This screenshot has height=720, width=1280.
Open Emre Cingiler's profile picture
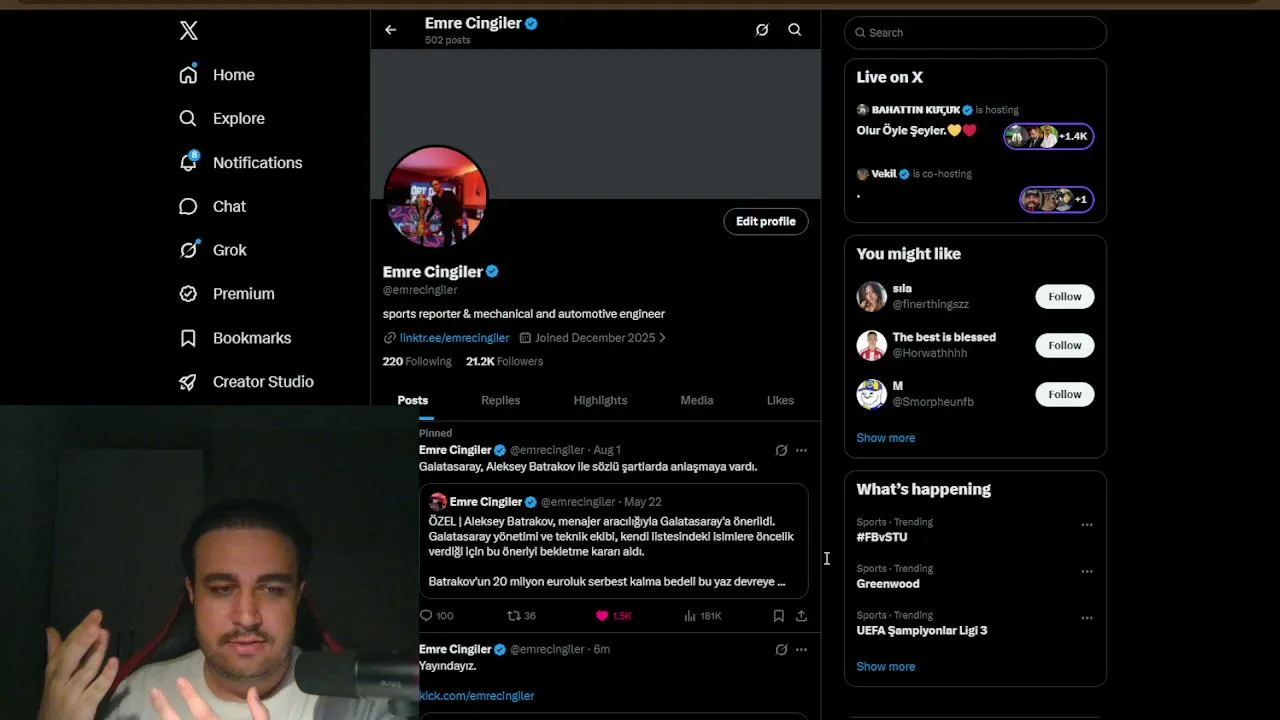pyautogui.click(x=436, y=197)
